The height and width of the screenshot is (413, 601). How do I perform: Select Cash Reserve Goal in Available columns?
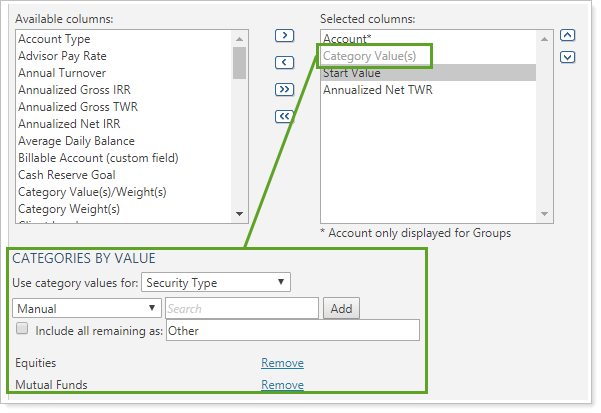click(x=66, y=175)
